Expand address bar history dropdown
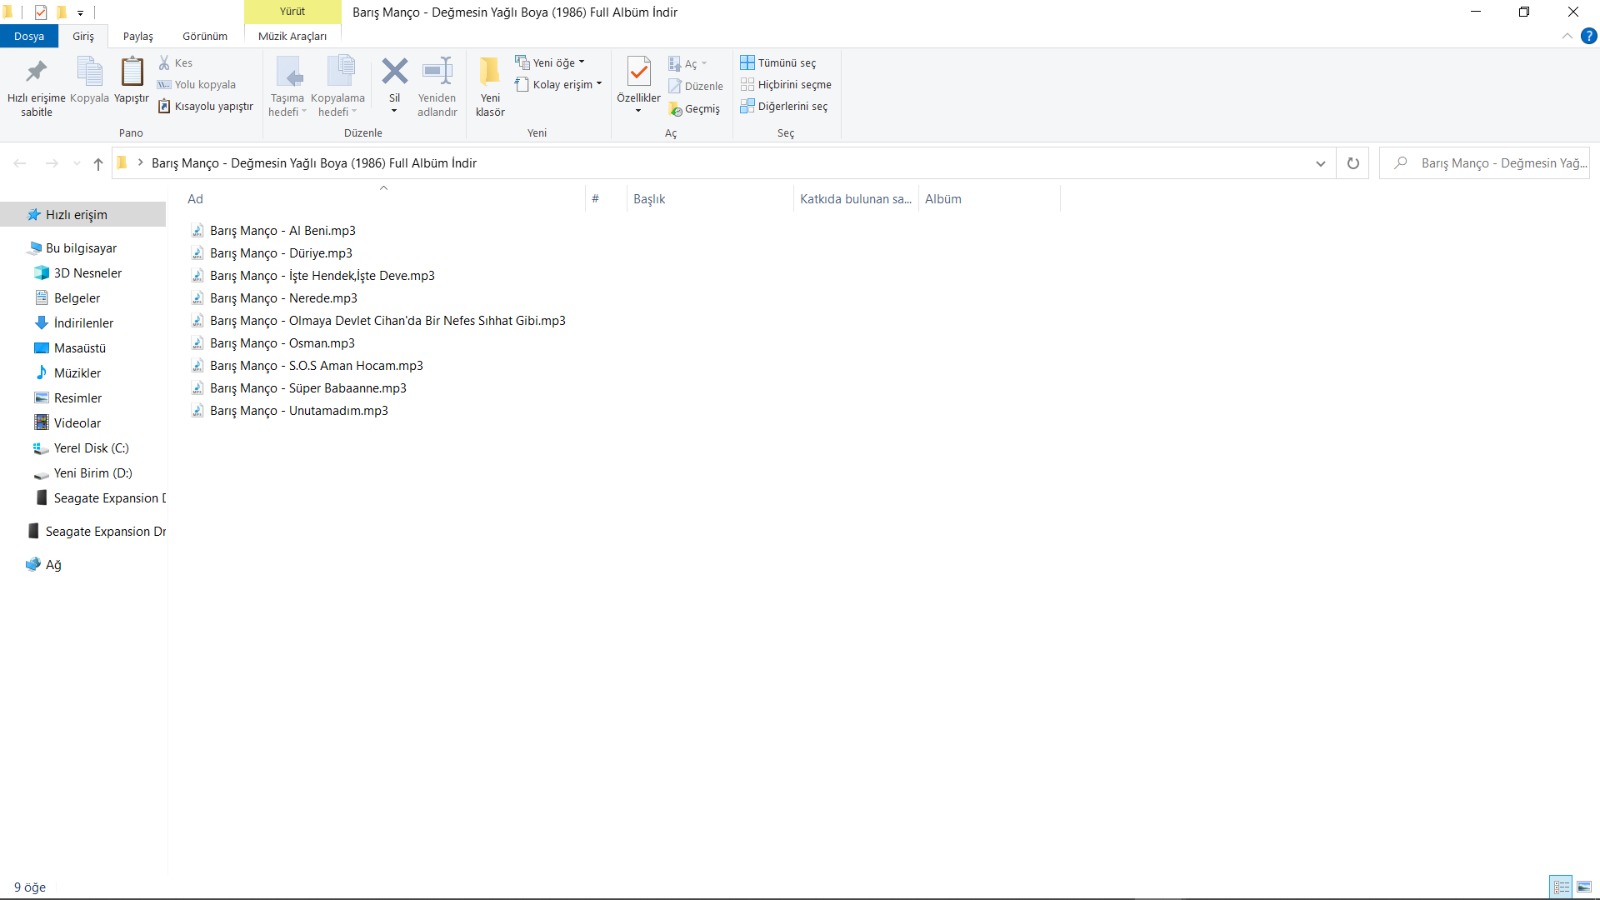1600x900 pixels. click(1320, 163)
